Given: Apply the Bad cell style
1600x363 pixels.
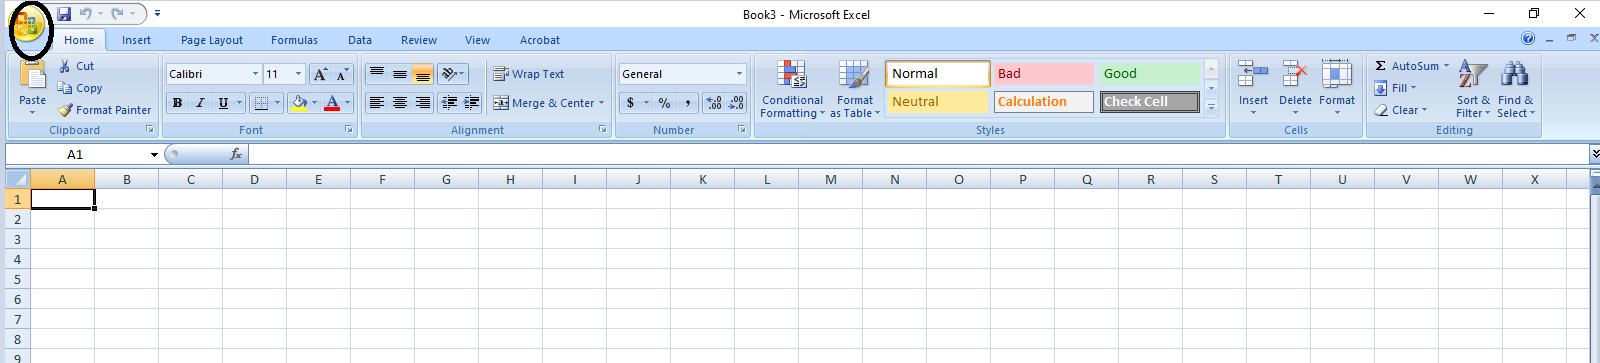Looking at the screenshot, I should pyautogui.click(x=1043, y=74).
